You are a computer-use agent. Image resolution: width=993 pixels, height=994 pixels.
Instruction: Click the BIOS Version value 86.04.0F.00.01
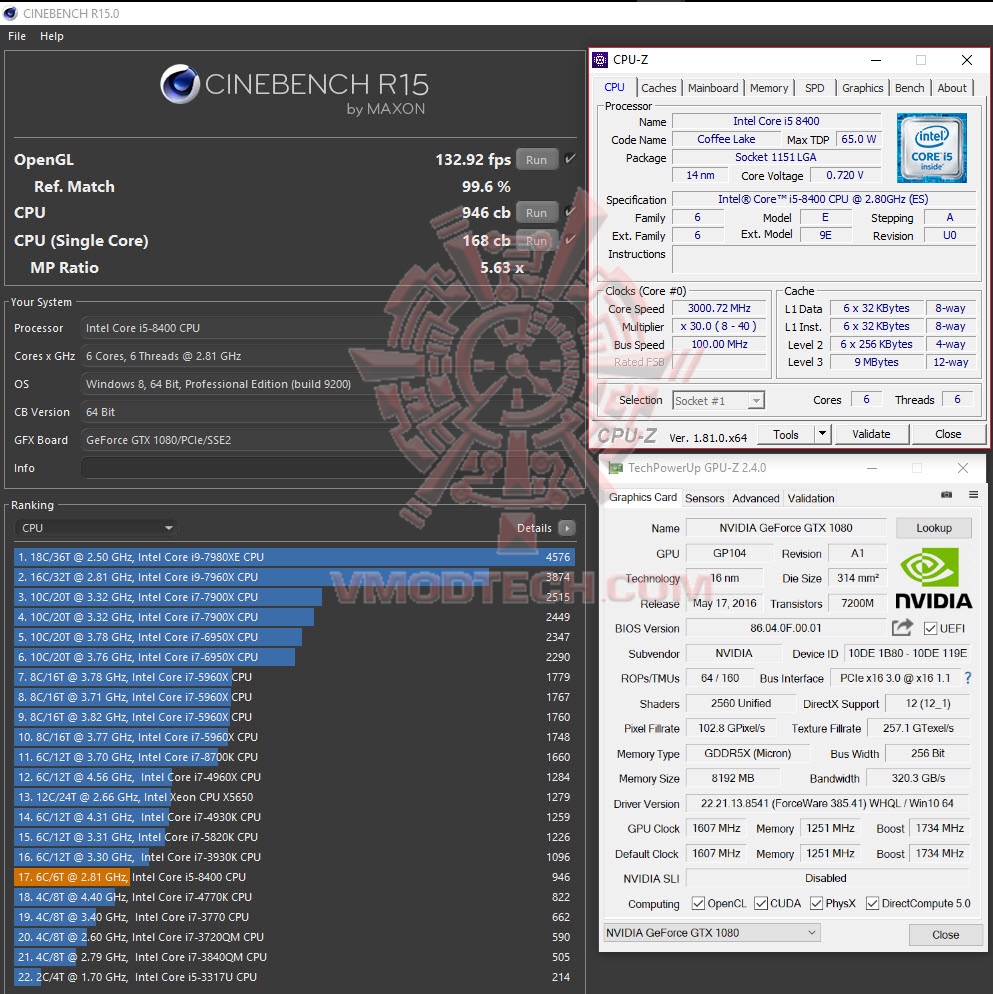(x=786, y=628)
